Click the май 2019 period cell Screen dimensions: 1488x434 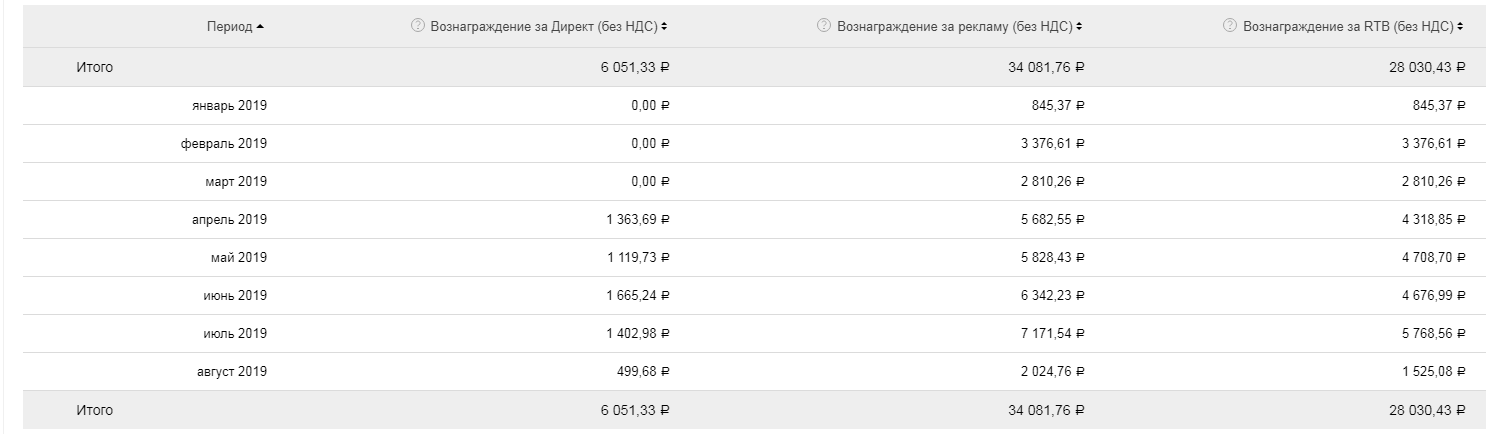point(238,257)
